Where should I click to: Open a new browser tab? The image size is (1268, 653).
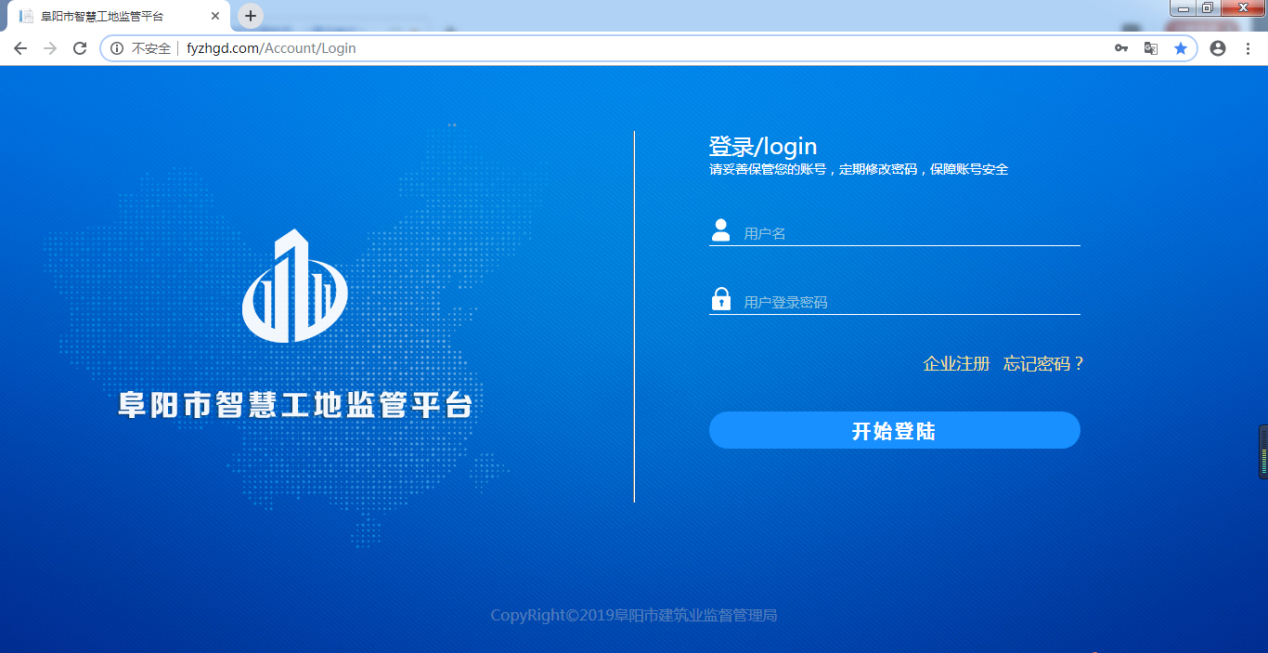click(250, 16)
